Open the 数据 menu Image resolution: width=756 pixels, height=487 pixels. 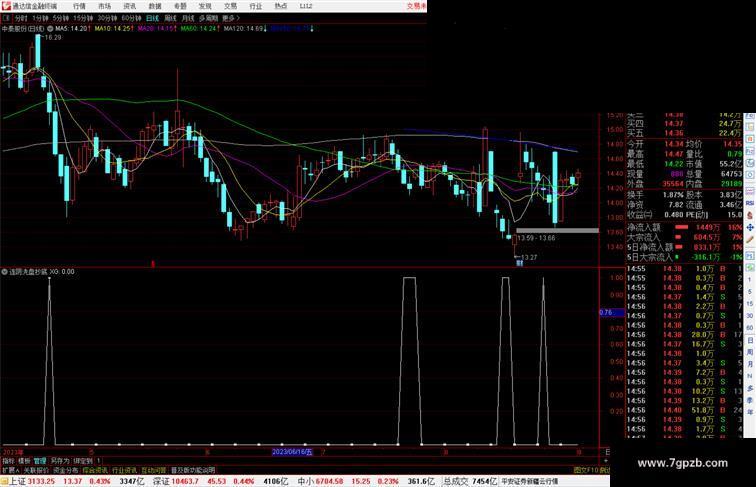coord(155,6)
